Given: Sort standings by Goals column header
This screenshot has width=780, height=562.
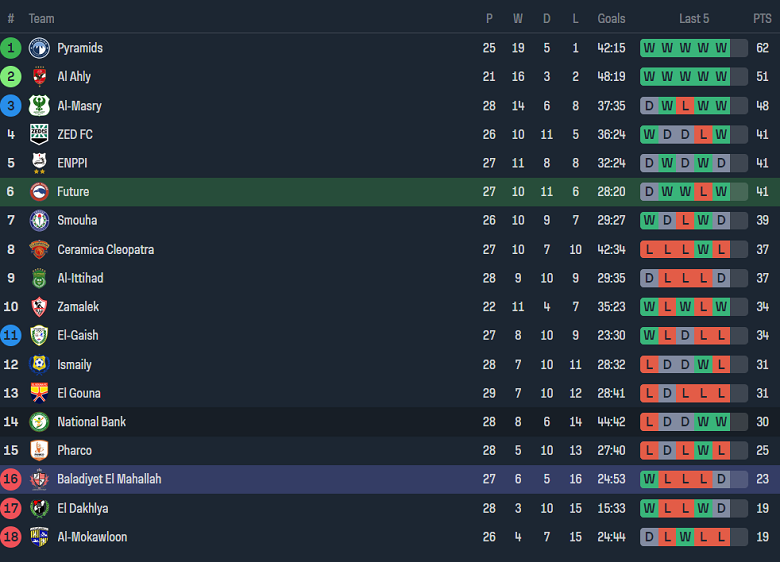Looking at the screenshot, I should tap(611, 19).
